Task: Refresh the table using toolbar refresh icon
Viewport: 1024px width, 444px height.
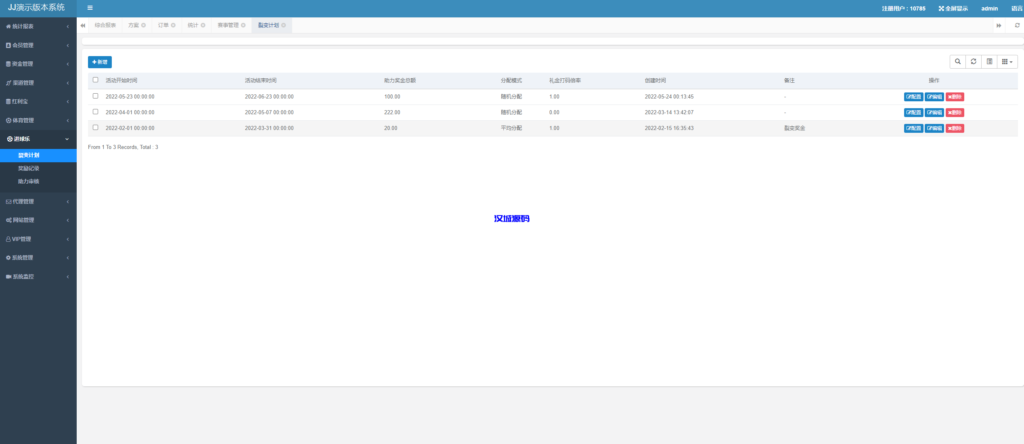Action: coord(974,61)
